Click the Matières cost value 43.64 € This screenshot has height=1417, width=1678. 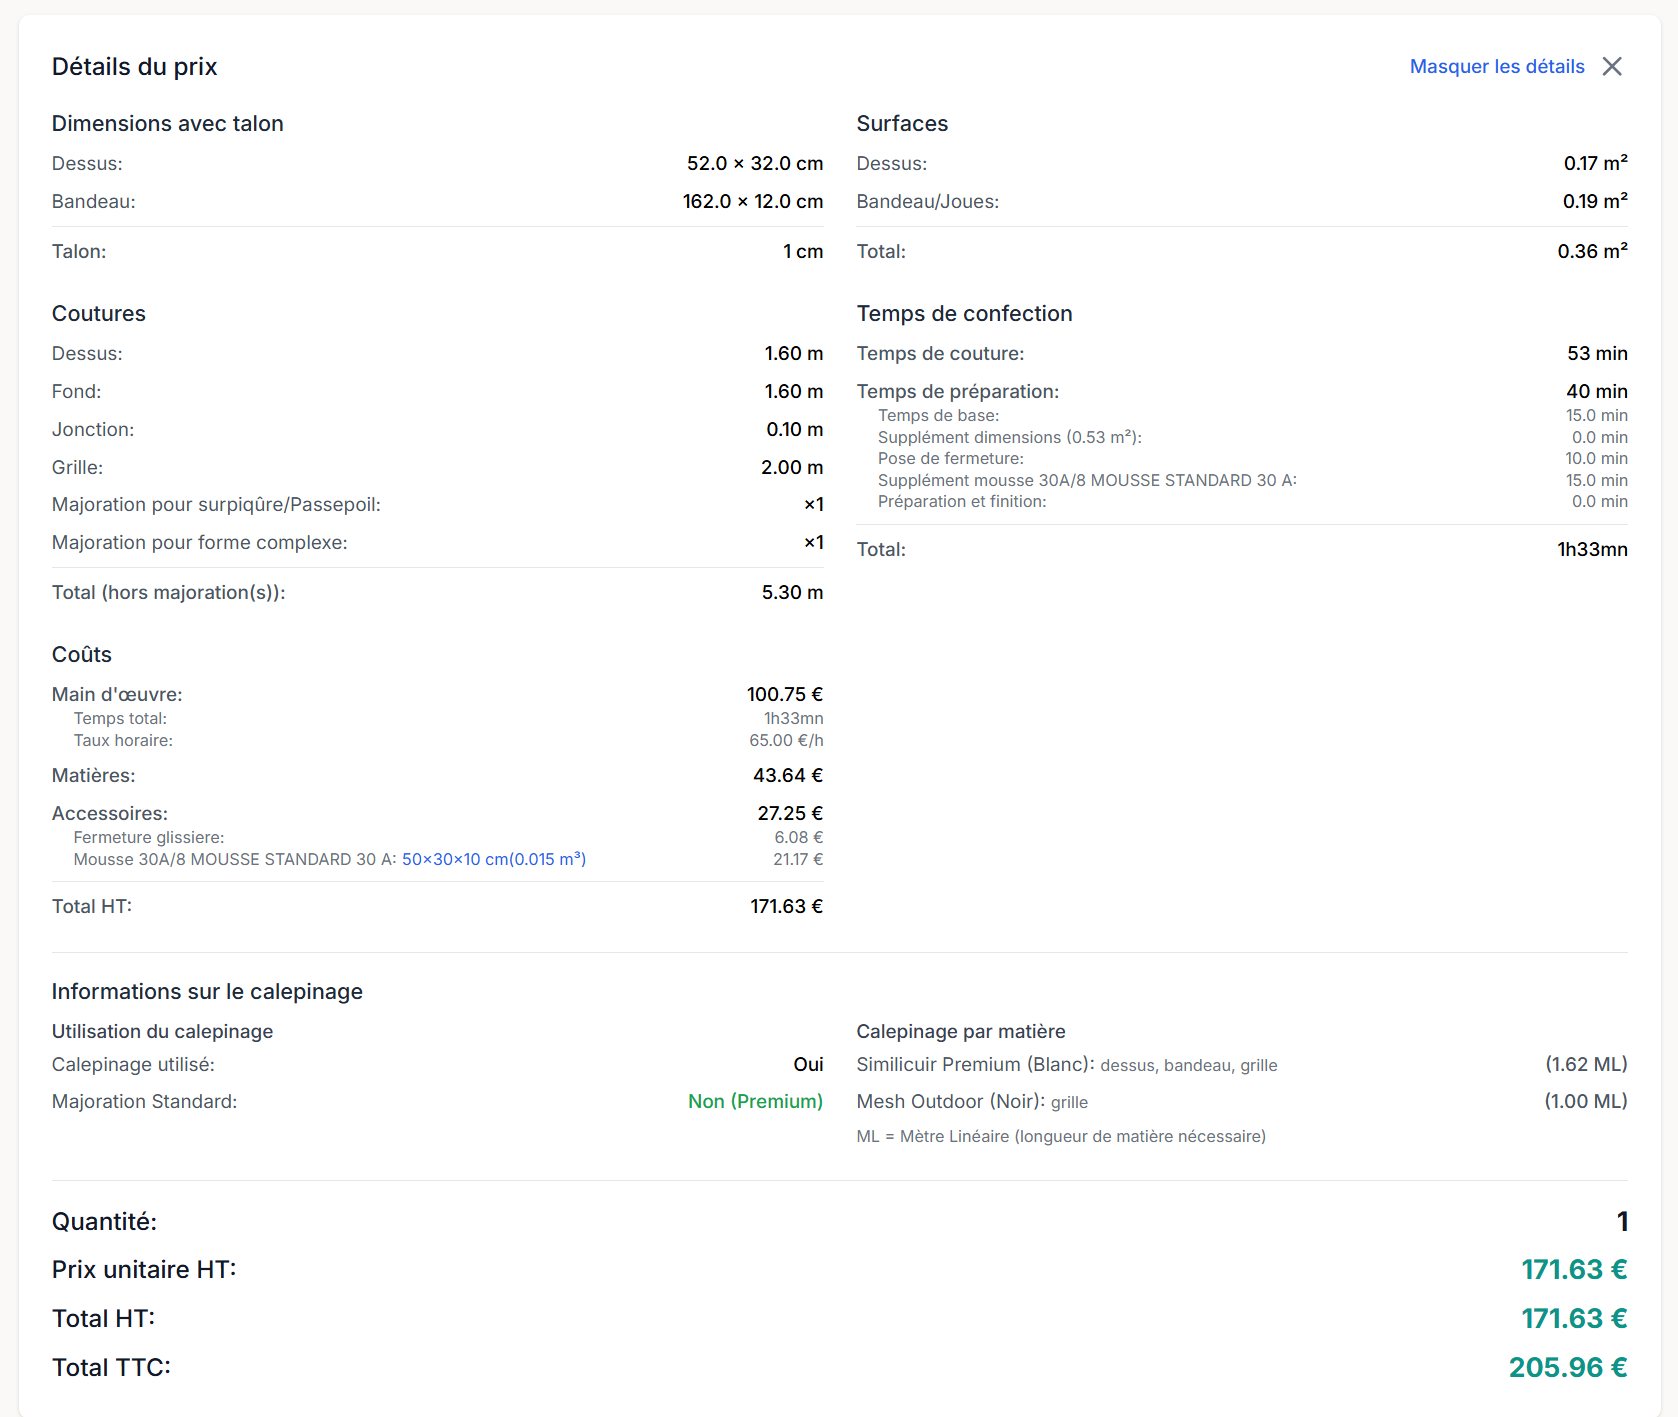[x=787, y=775]
